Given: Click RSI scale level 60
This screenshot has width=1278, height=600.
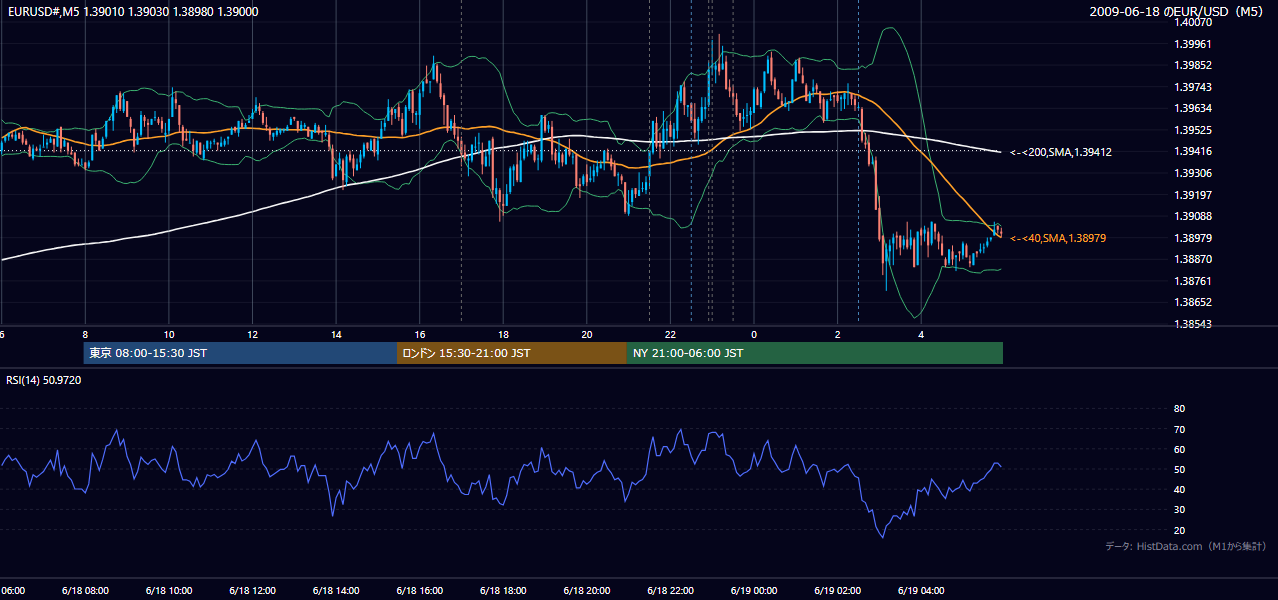Looking at the screenshot, I should point(1179,449).
